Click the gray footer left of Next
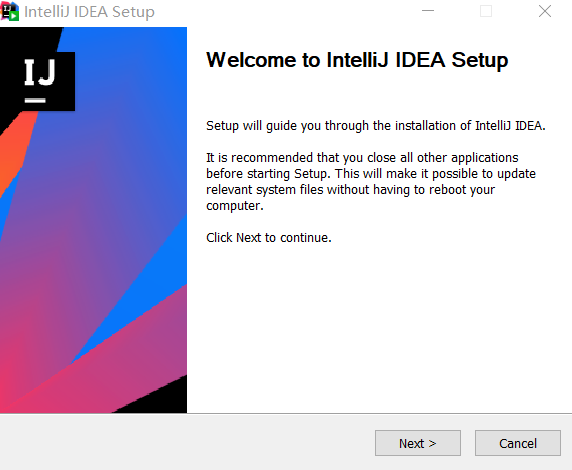572x470 pixels. coord(186,442)
